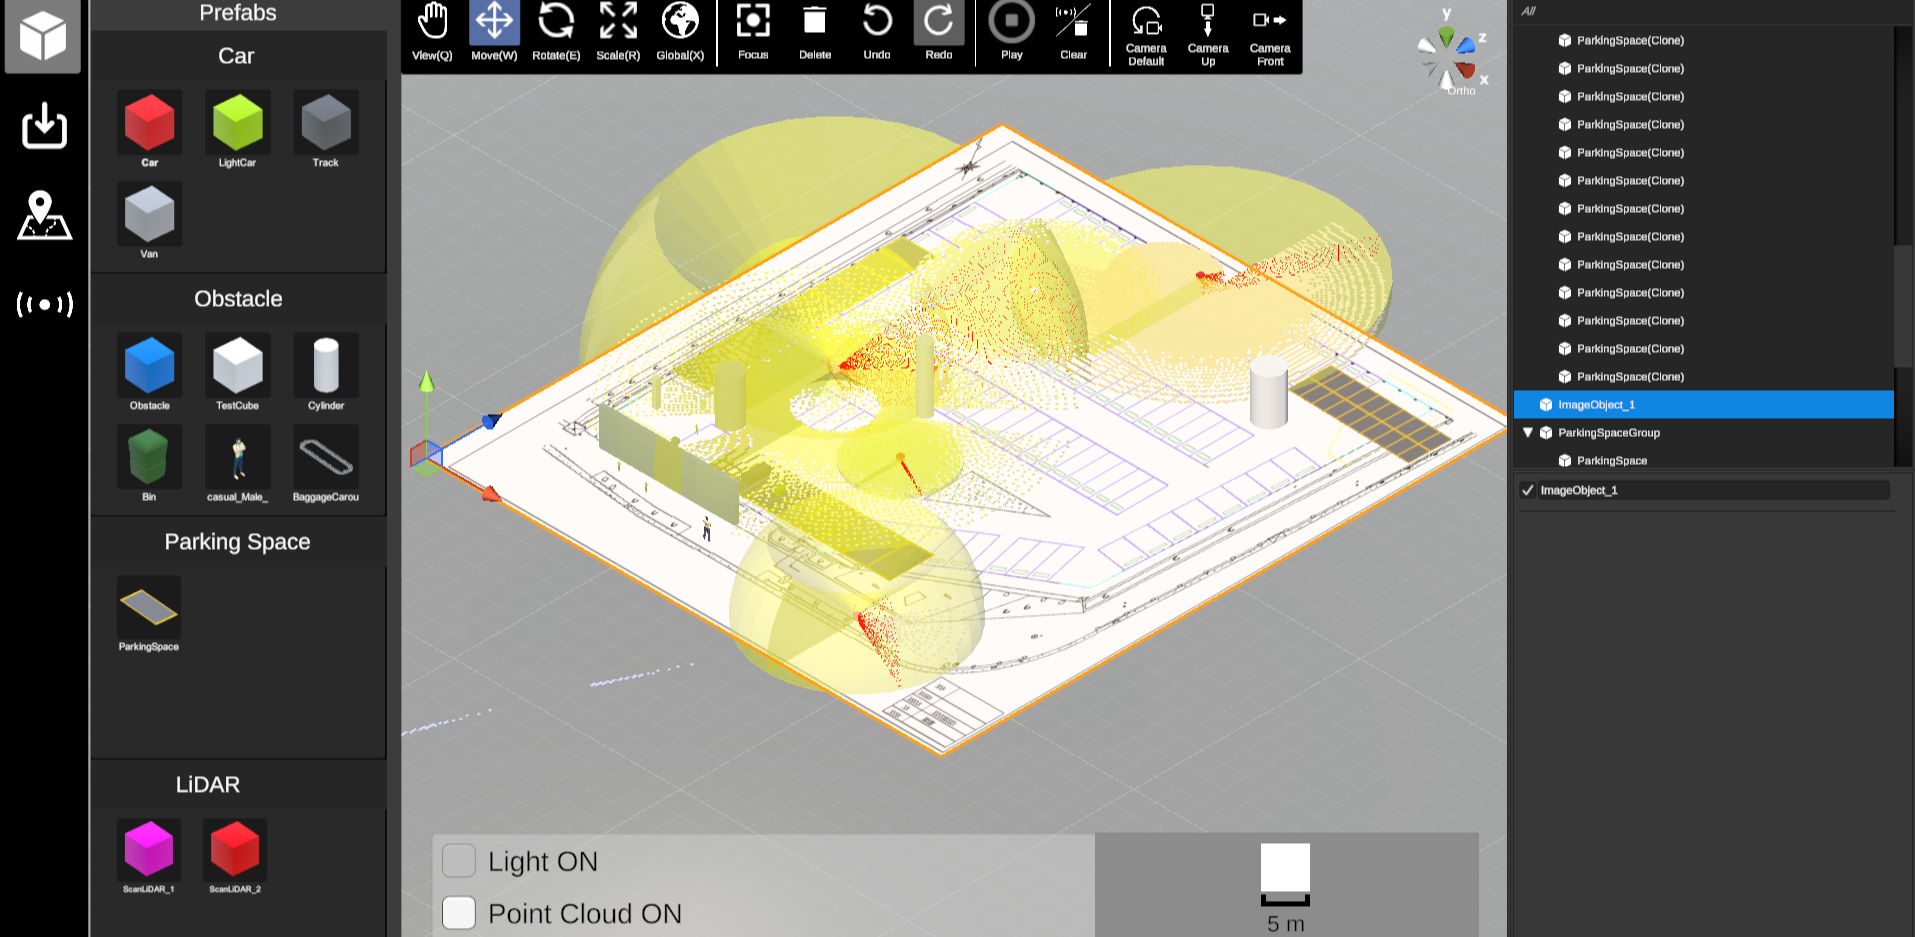
Task: Choose the magenta ScanLiDAR_1 prefab
Action: click(x=149, y=850)
